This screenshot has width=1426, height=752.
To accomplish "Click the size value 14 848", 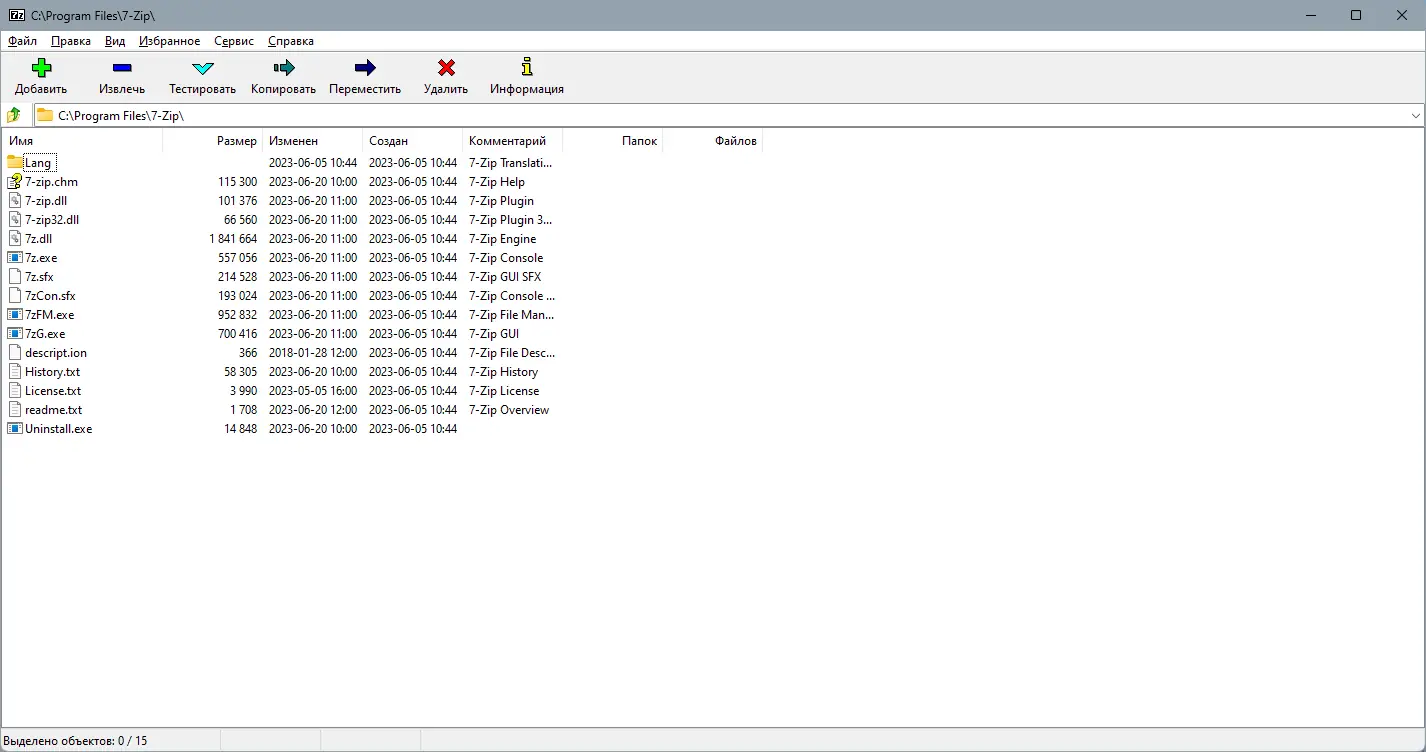I will [240, 428].
